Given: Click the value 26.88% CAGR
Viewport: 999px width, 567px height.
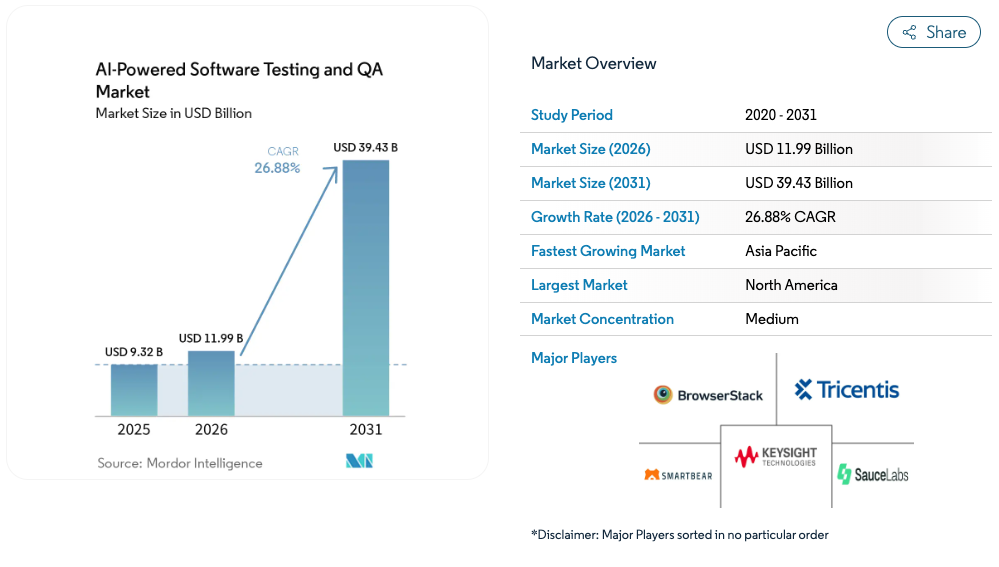Looking at the screenshot, I should click(790, 217).
